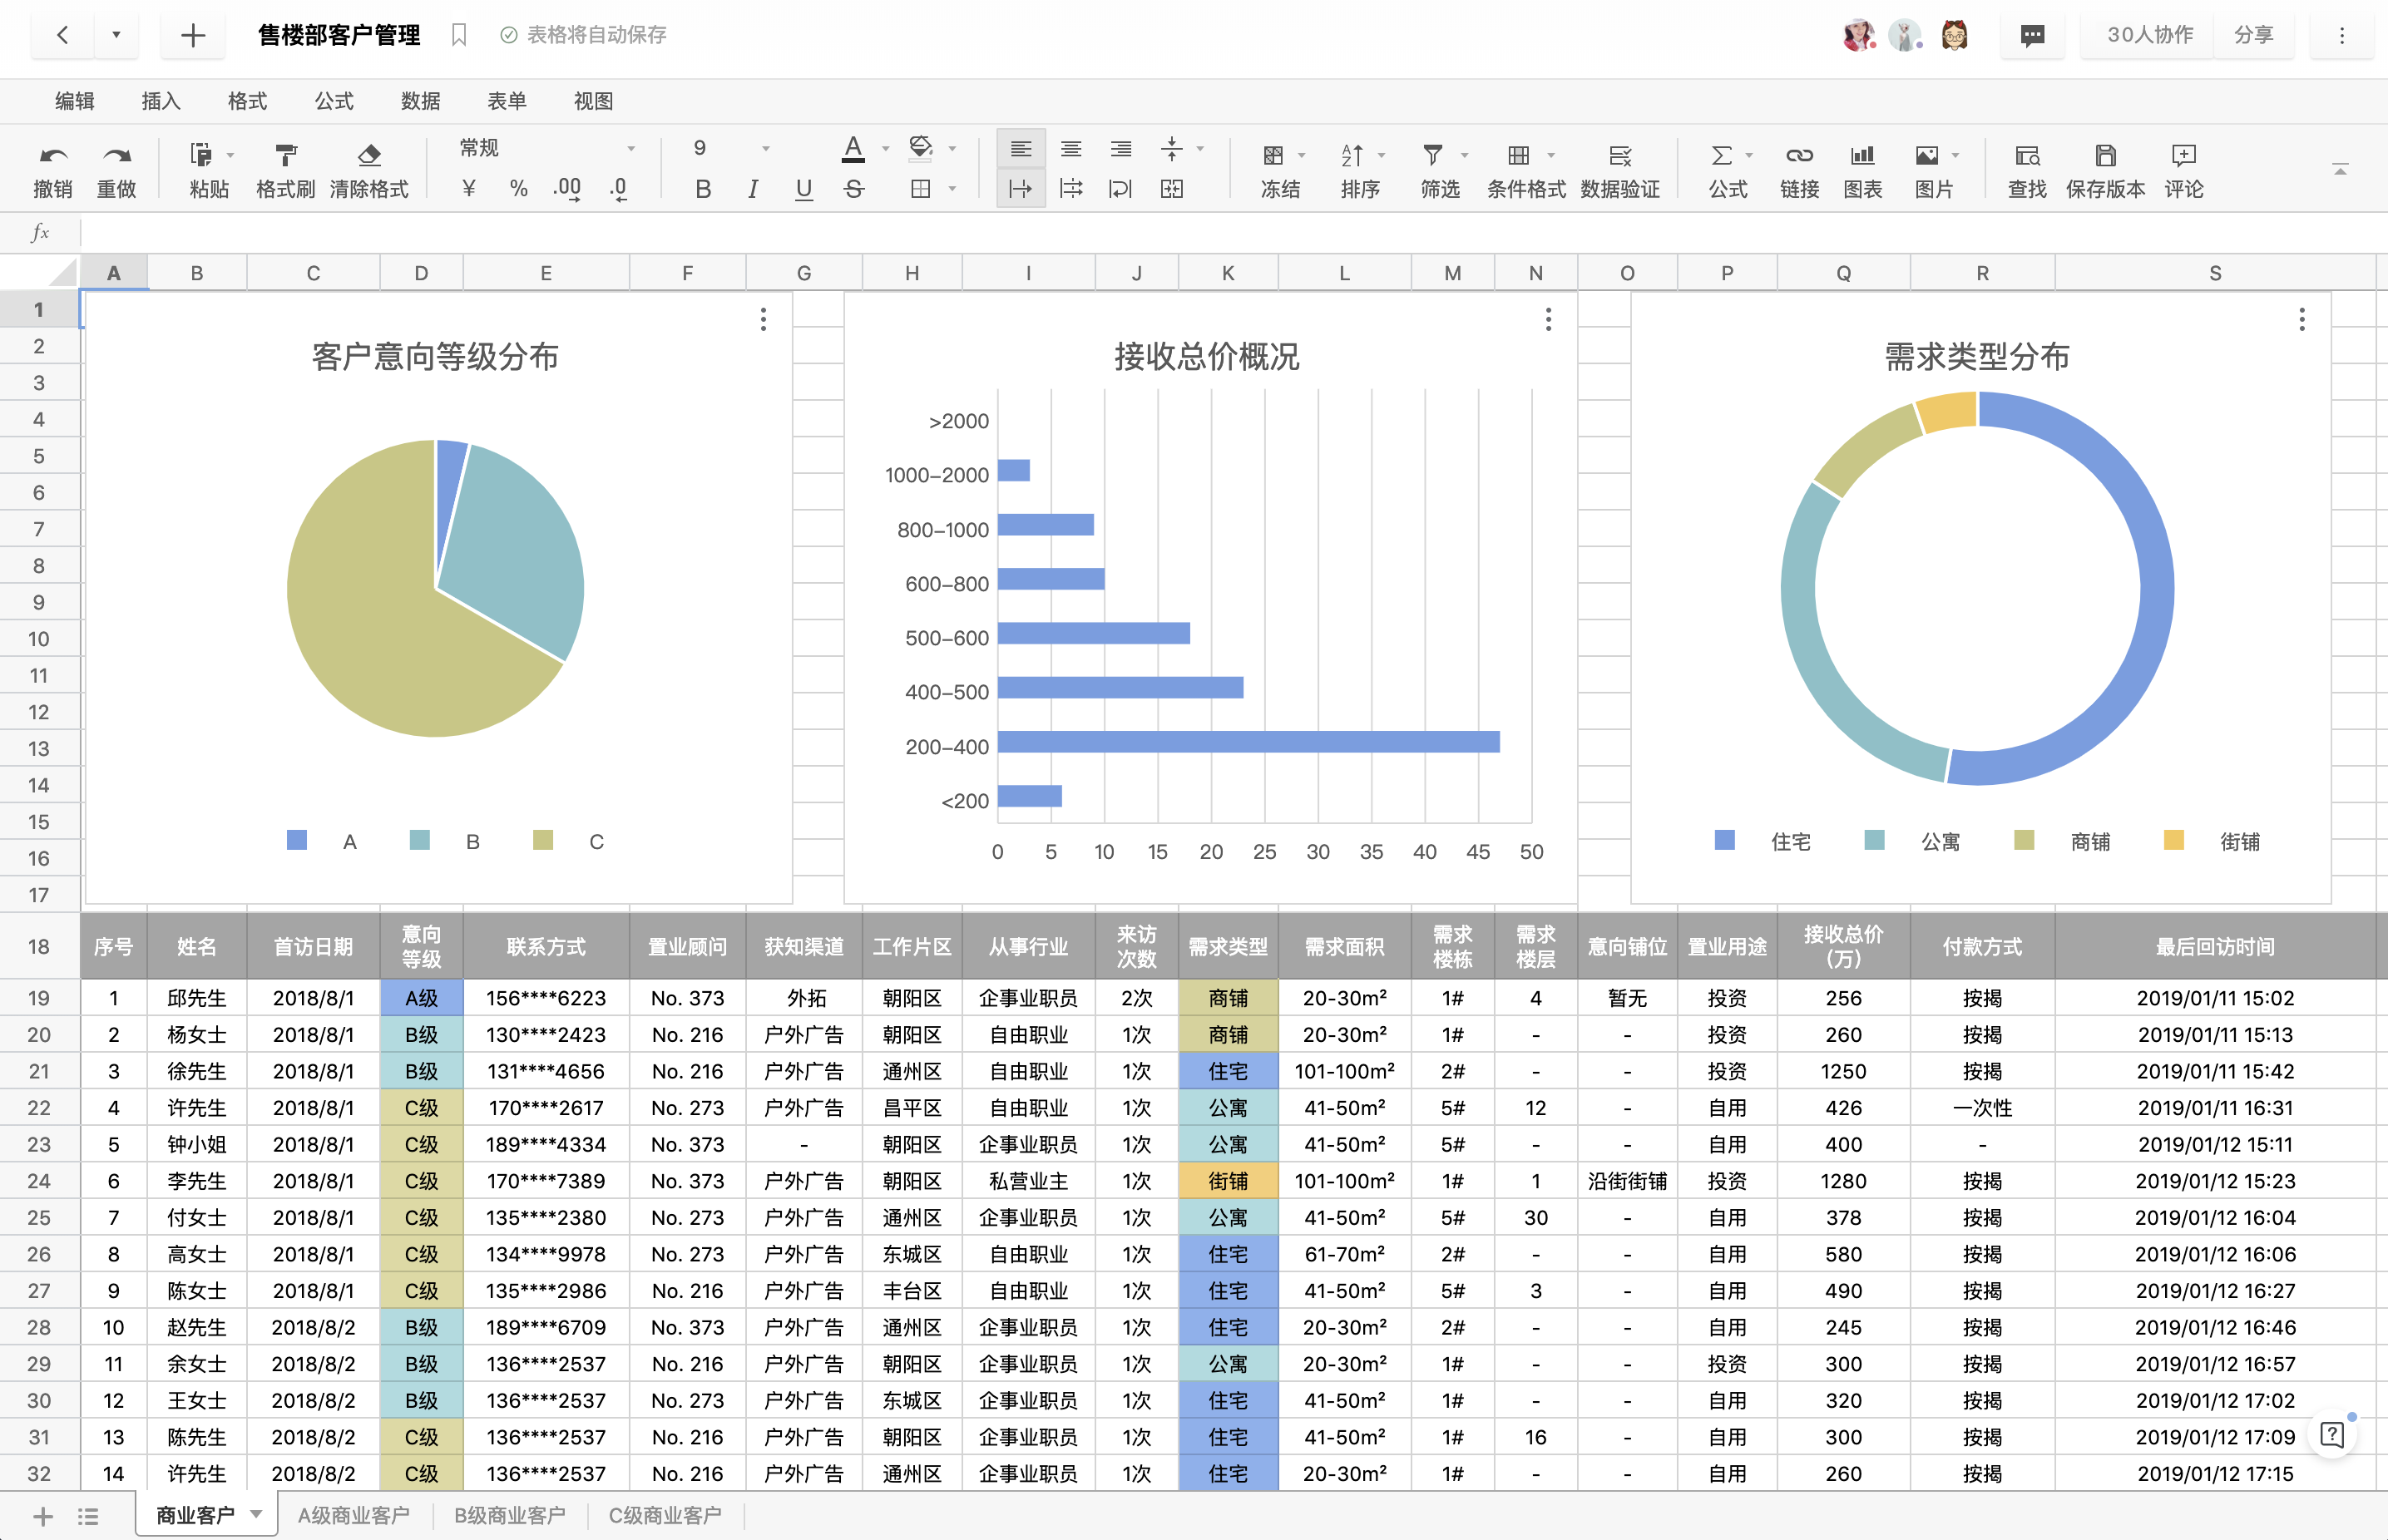The height and width of the screenshot is (1540, 2388).
Task: Click save version (保存版本) icon
Action: coord(2105,155)
